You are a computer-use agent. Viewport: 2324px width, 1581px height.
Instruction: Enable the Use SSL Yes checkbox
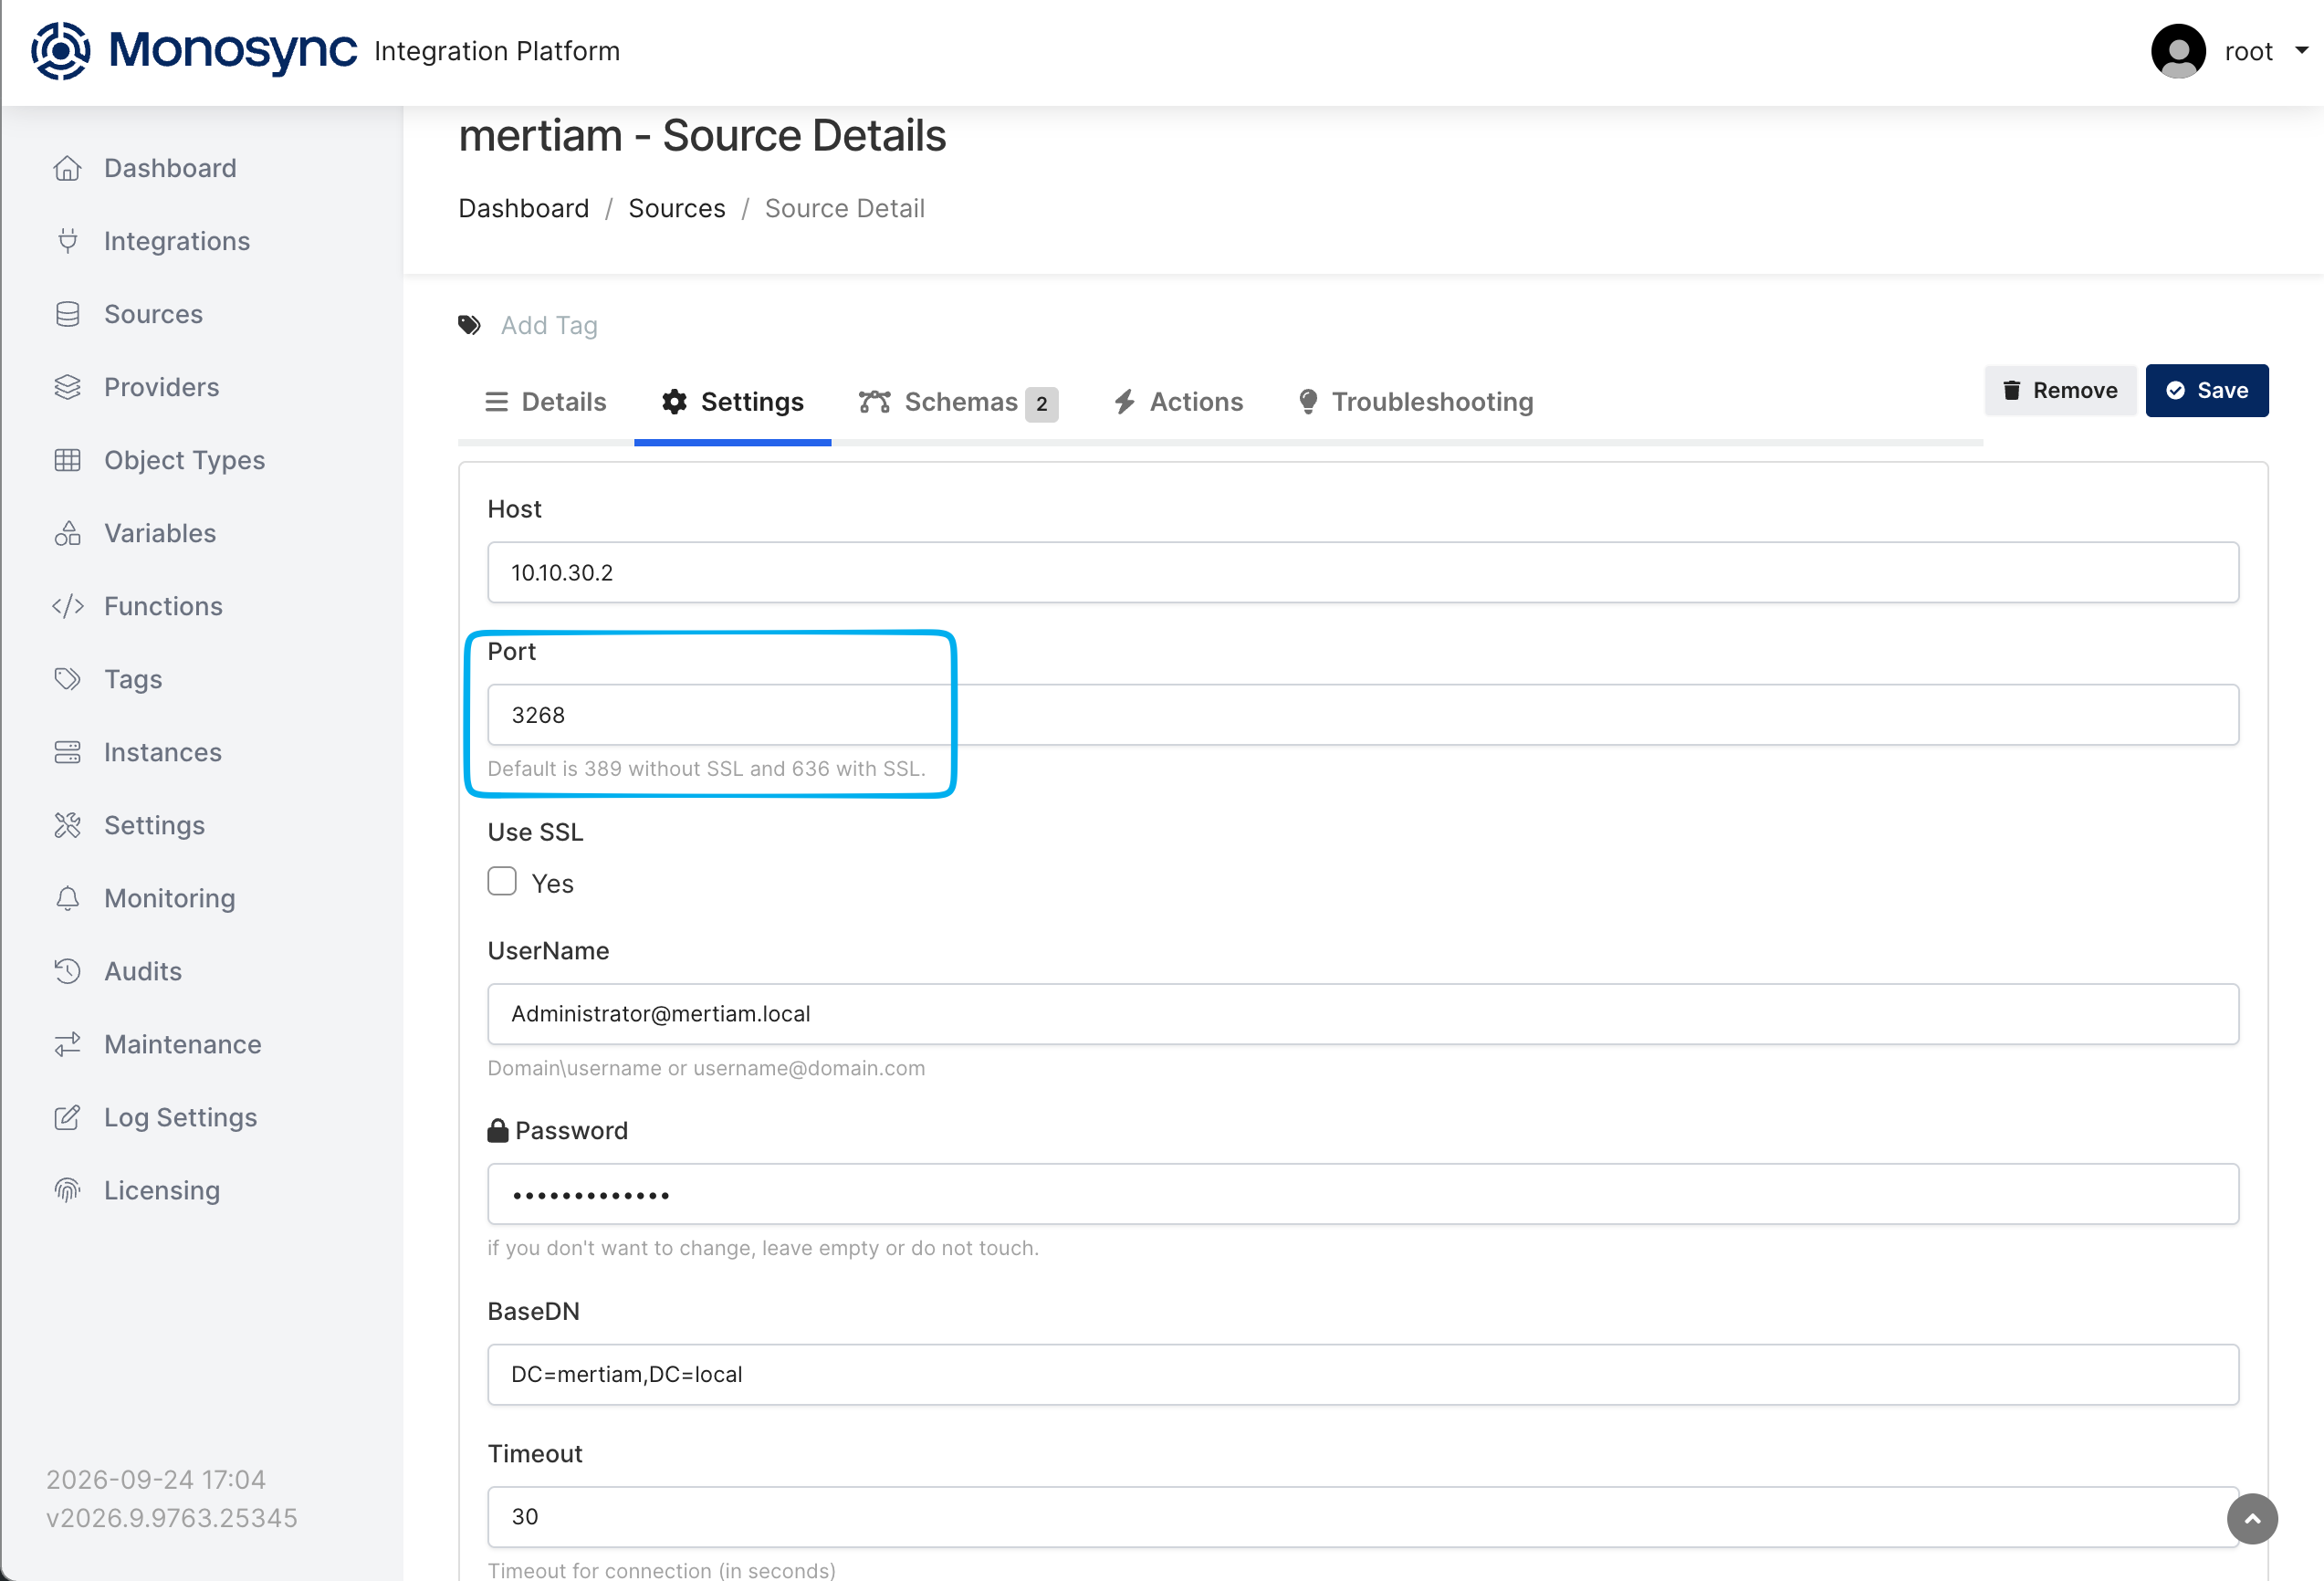click(x=502, y=881)
